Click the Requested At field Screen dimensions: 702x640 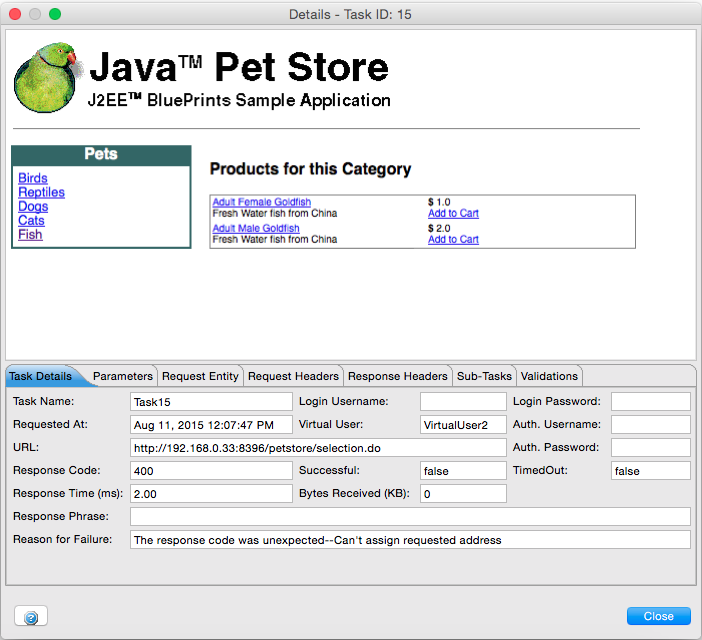(x=211, y=425)
